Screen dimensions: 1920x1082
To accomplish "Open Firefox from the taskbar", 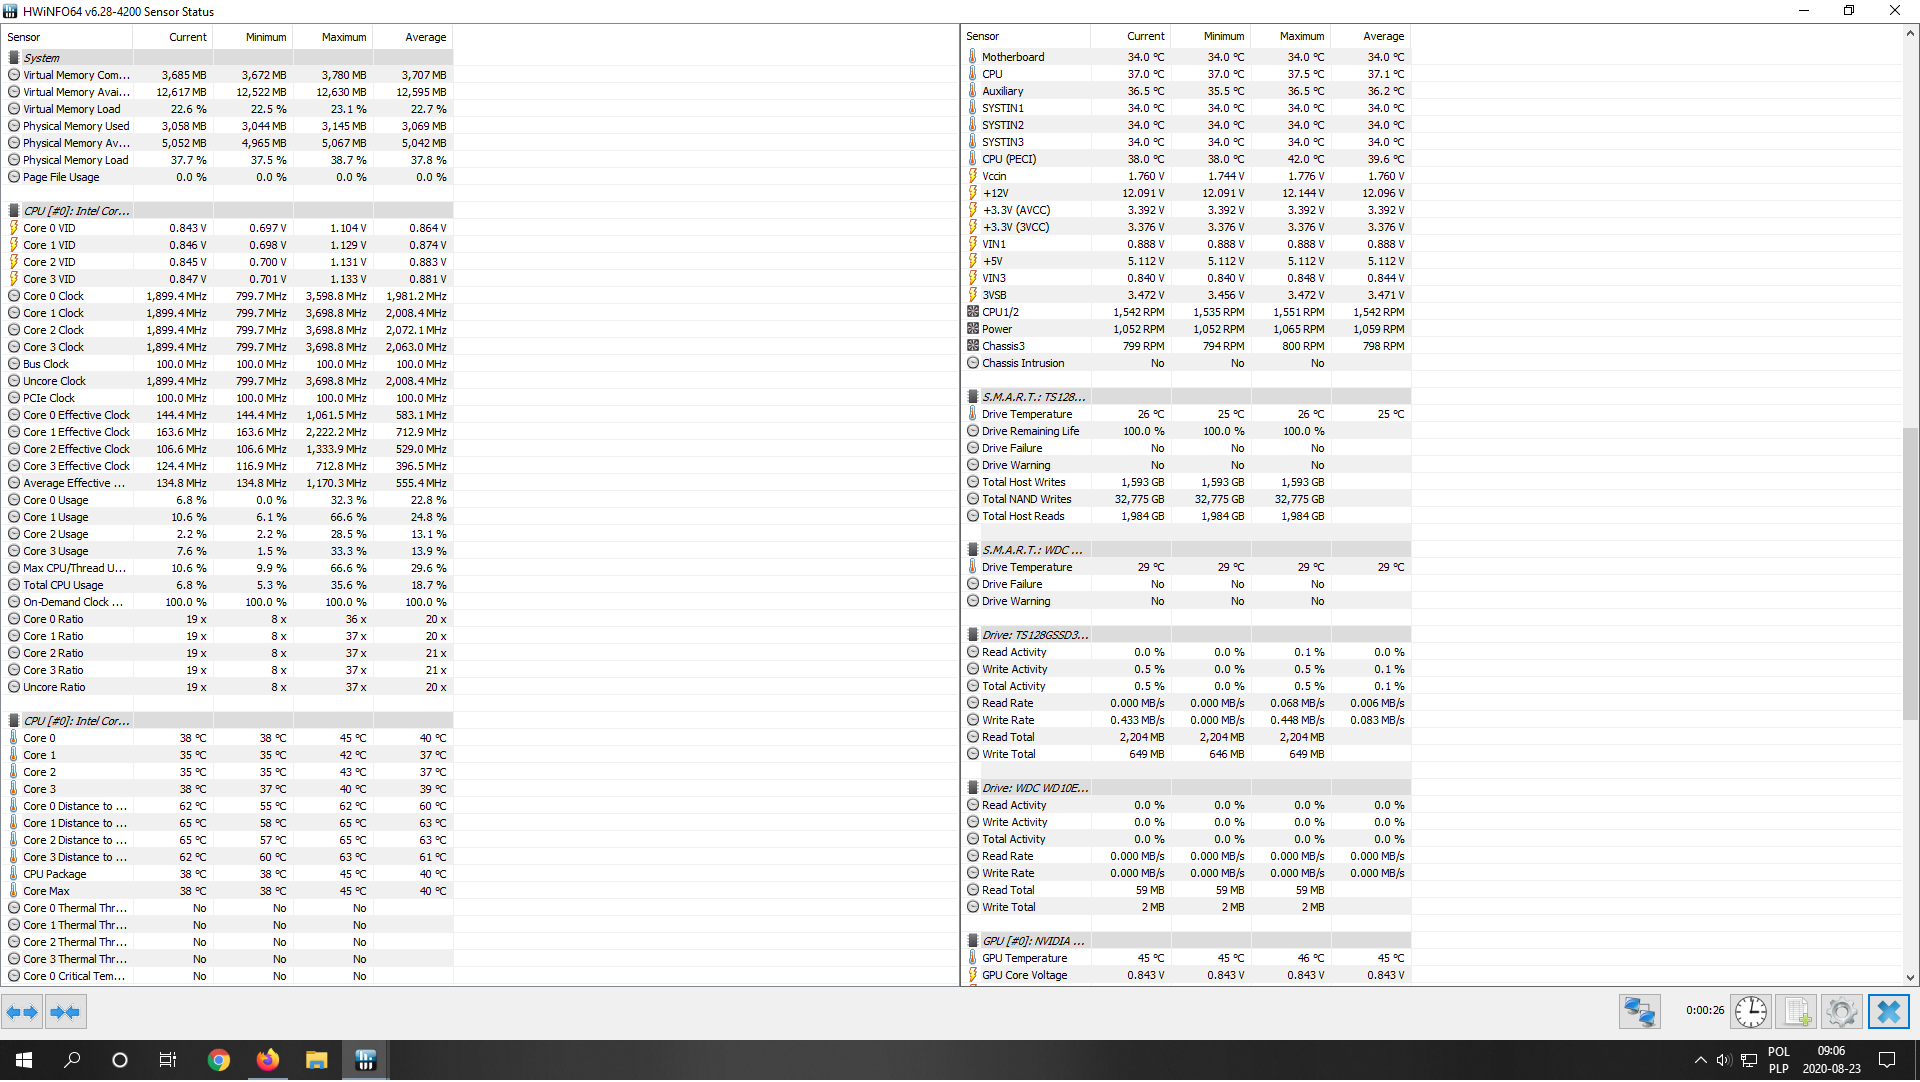I will coord(267,1061).
